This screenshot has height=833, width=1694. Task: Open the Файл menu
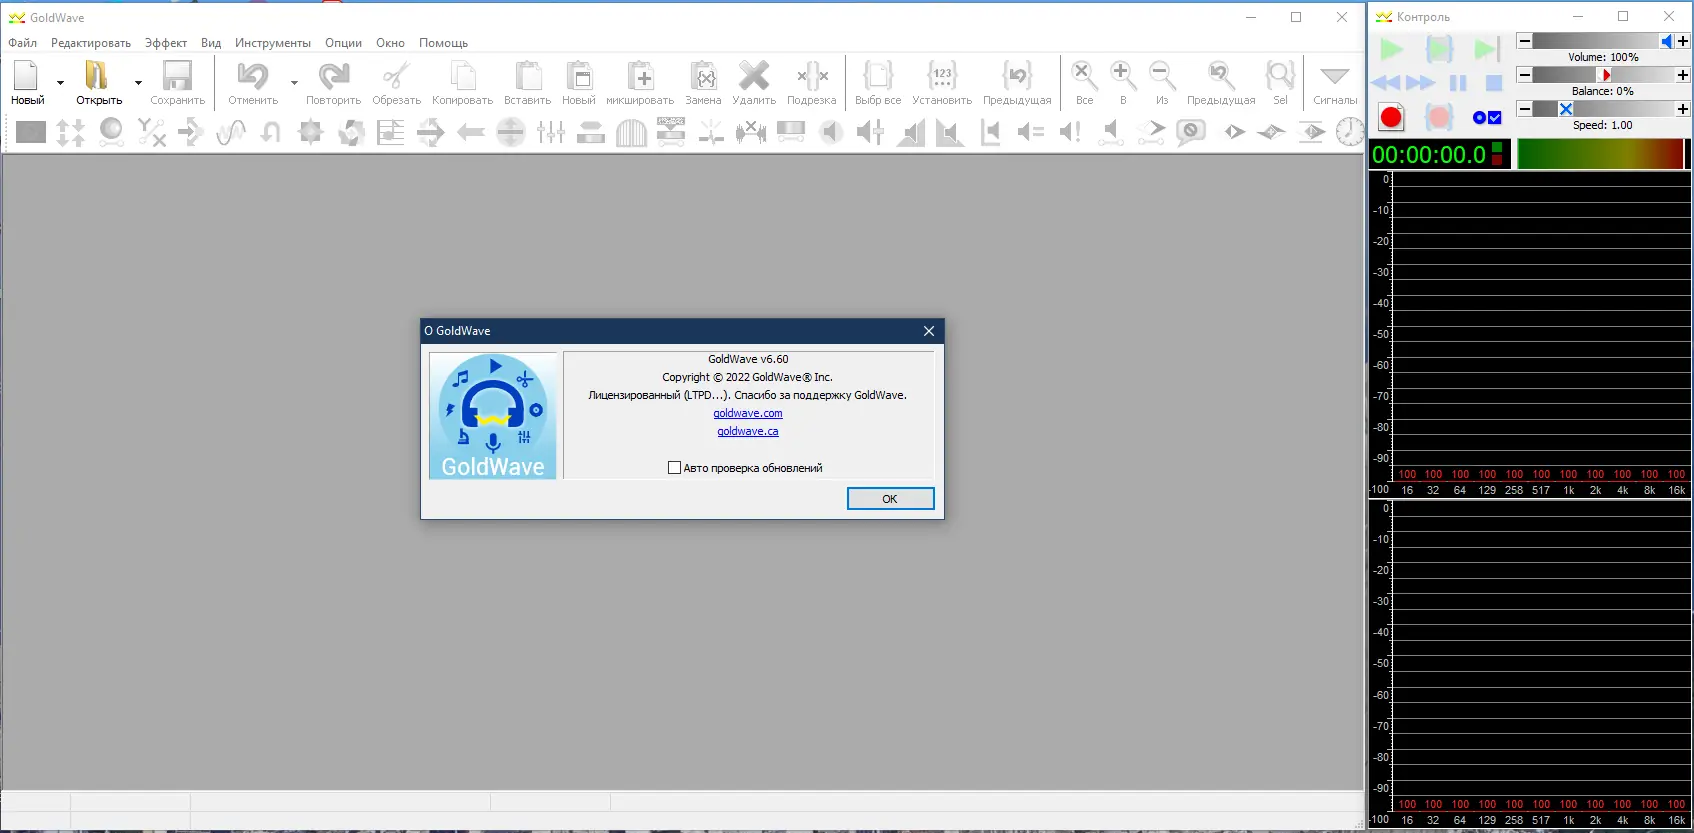22,43
